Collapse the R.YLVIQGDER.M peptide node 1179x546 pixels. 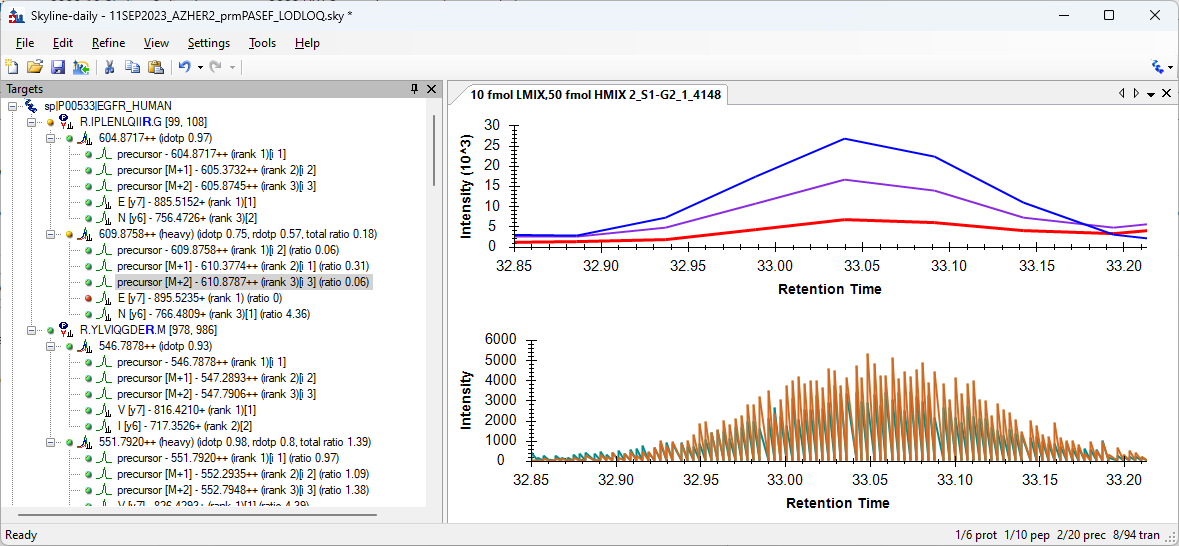32,330
